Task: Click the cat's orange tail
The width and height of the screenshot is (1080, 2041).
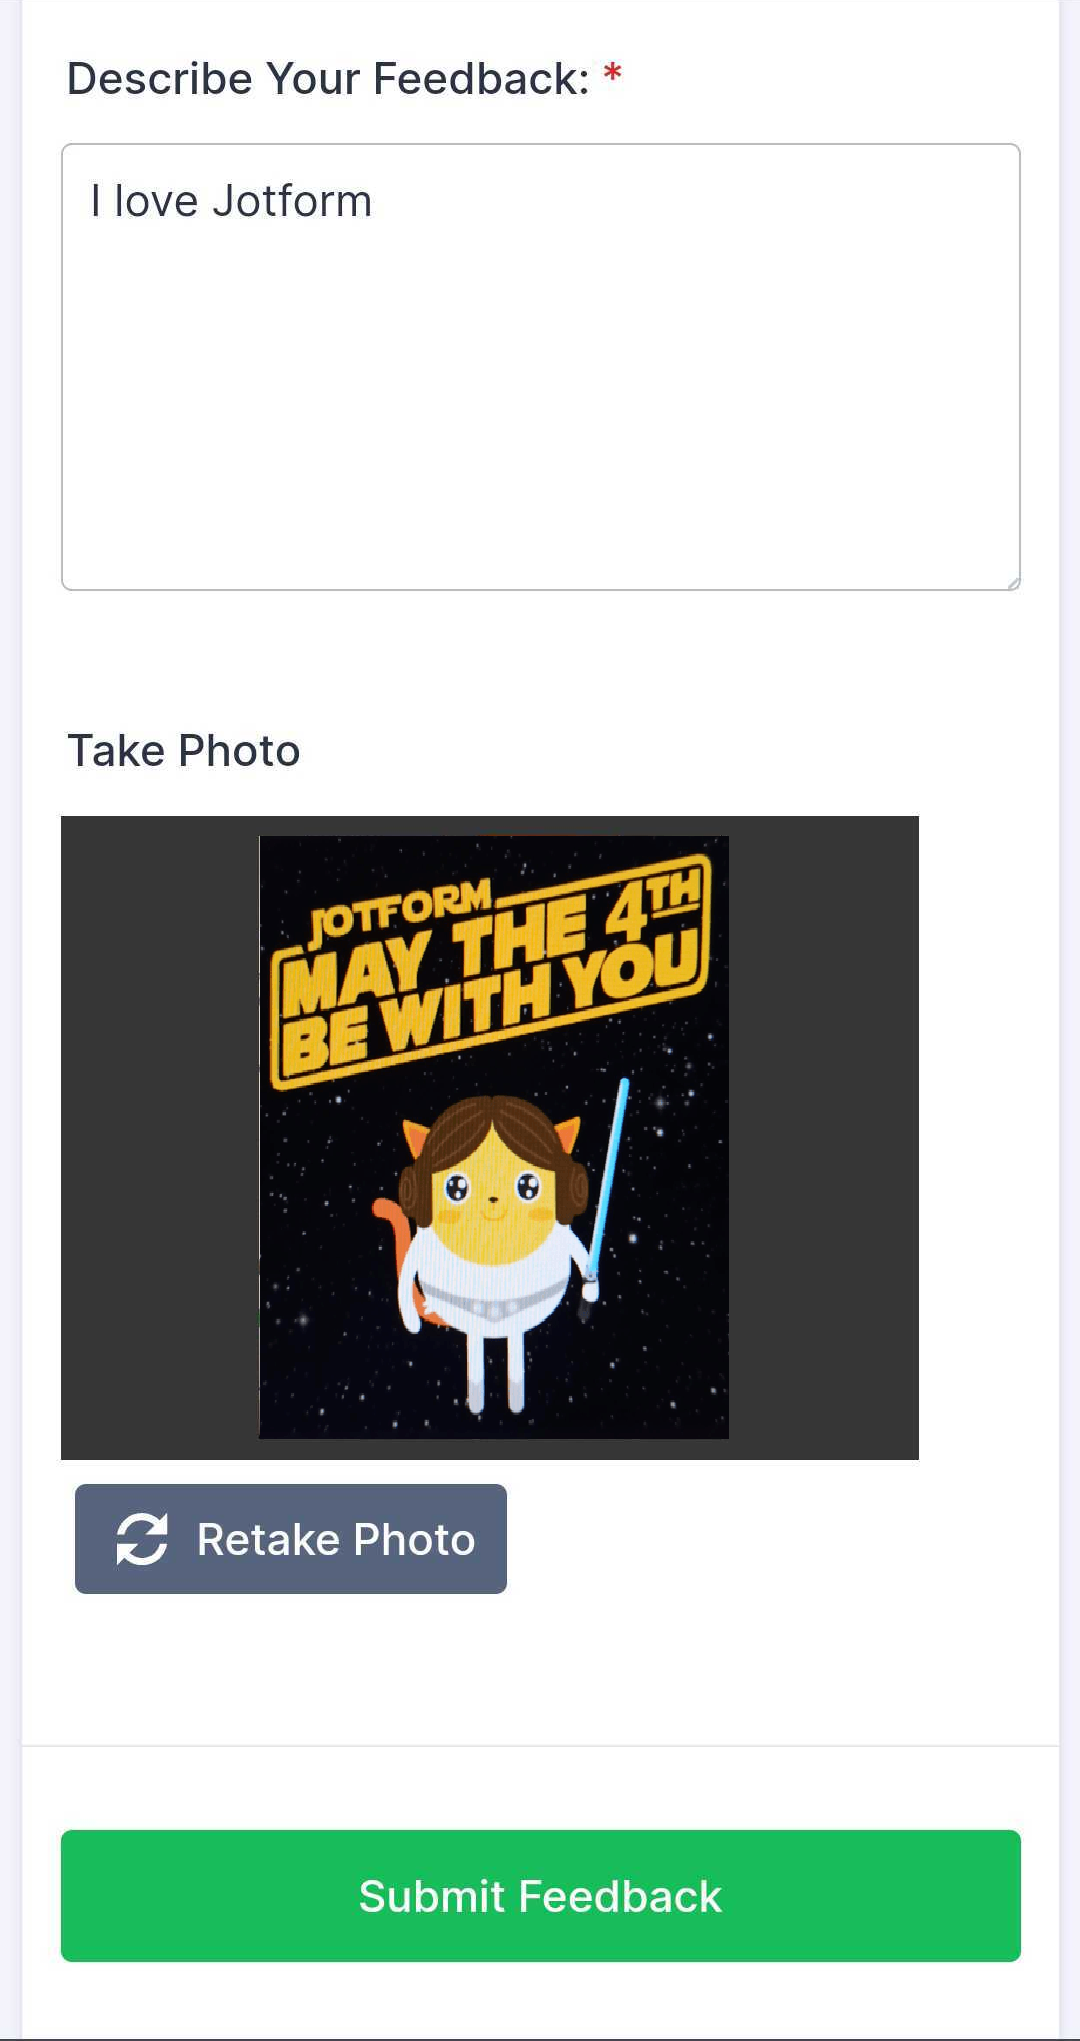Action: [397, 1250]
